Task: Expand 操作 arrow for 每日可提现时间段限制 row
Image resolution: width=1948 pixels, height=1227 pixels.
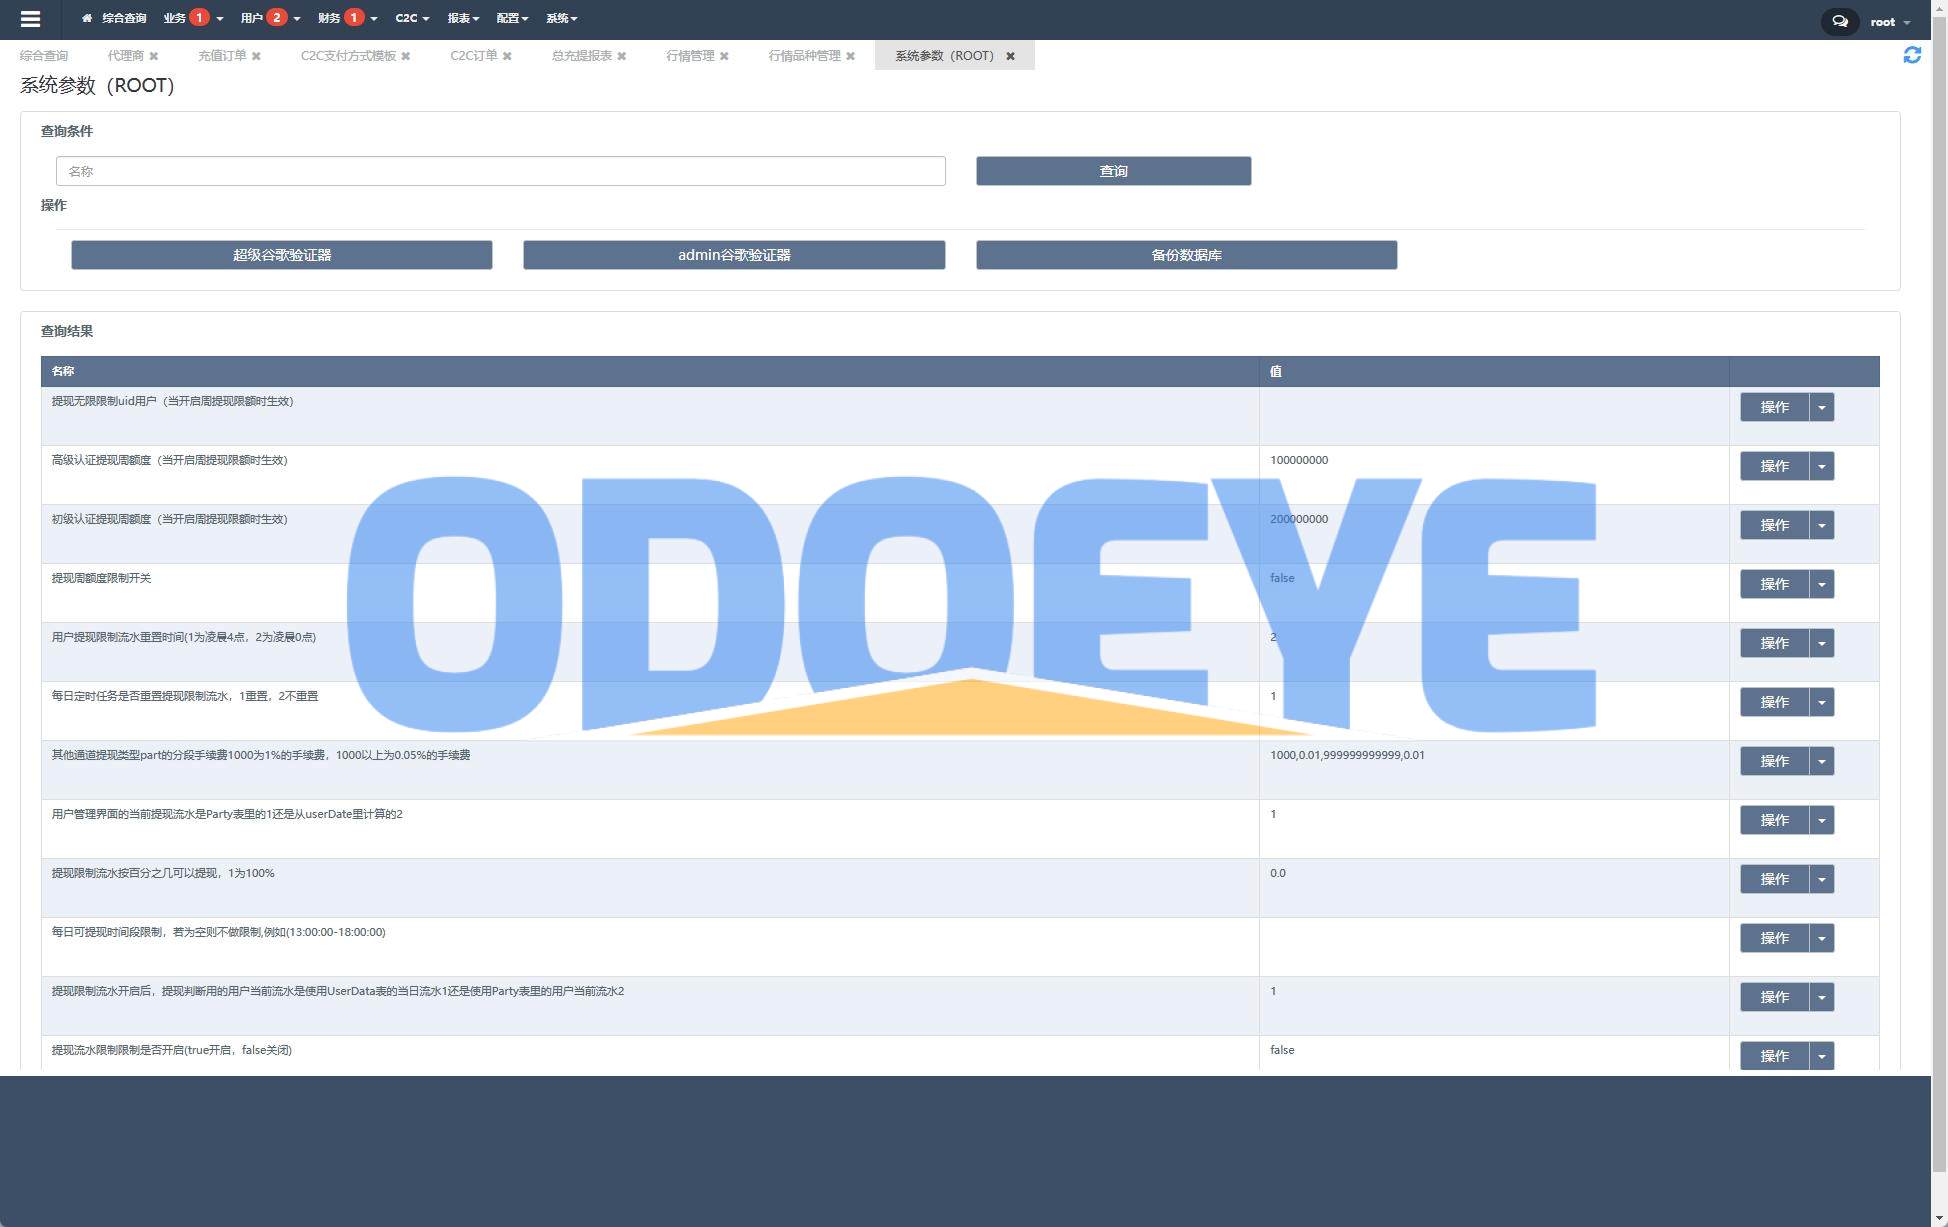Action: pos(1822,938)
